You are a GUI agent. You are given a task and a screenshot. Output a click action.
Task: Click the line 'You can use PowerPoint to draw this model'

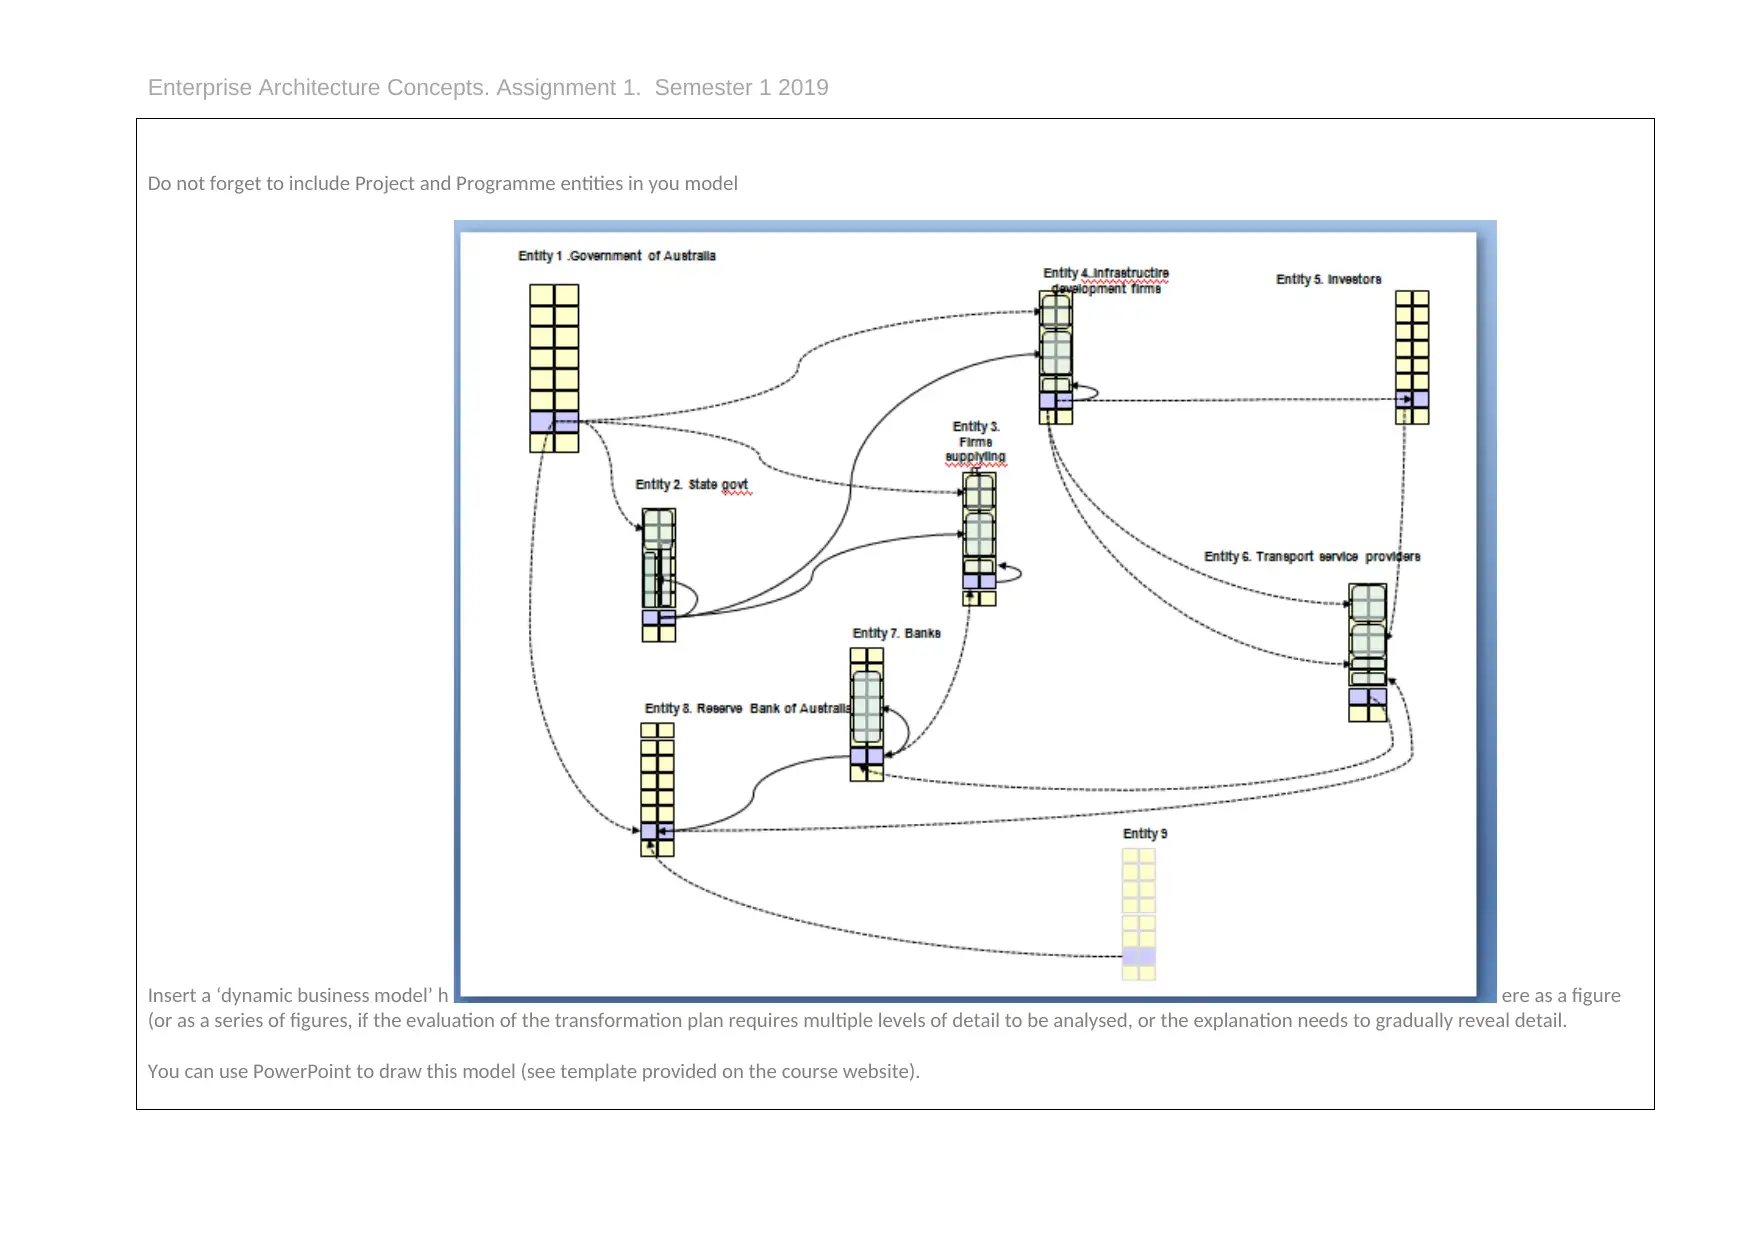[x=533, y=1071]
